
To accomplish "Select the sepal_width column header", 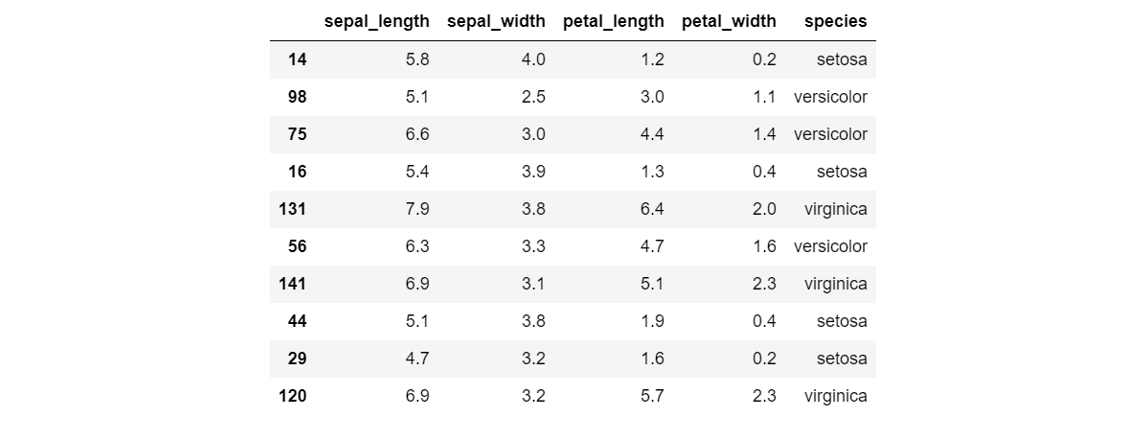I will 496,21.
